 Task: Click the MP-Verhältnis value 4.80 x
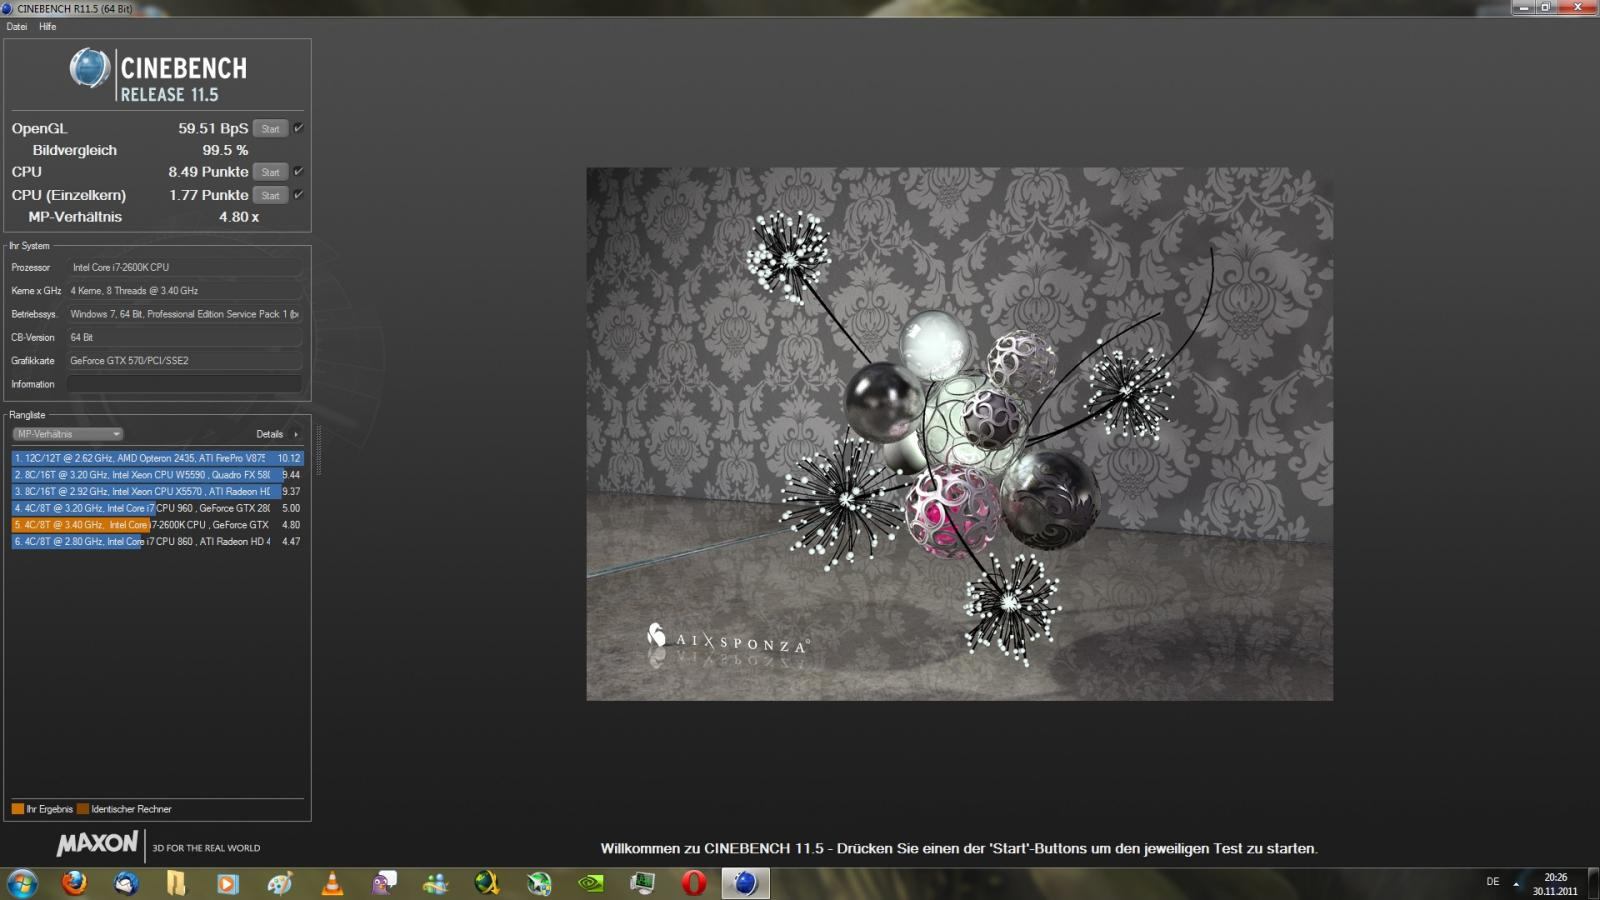(239, 217)
